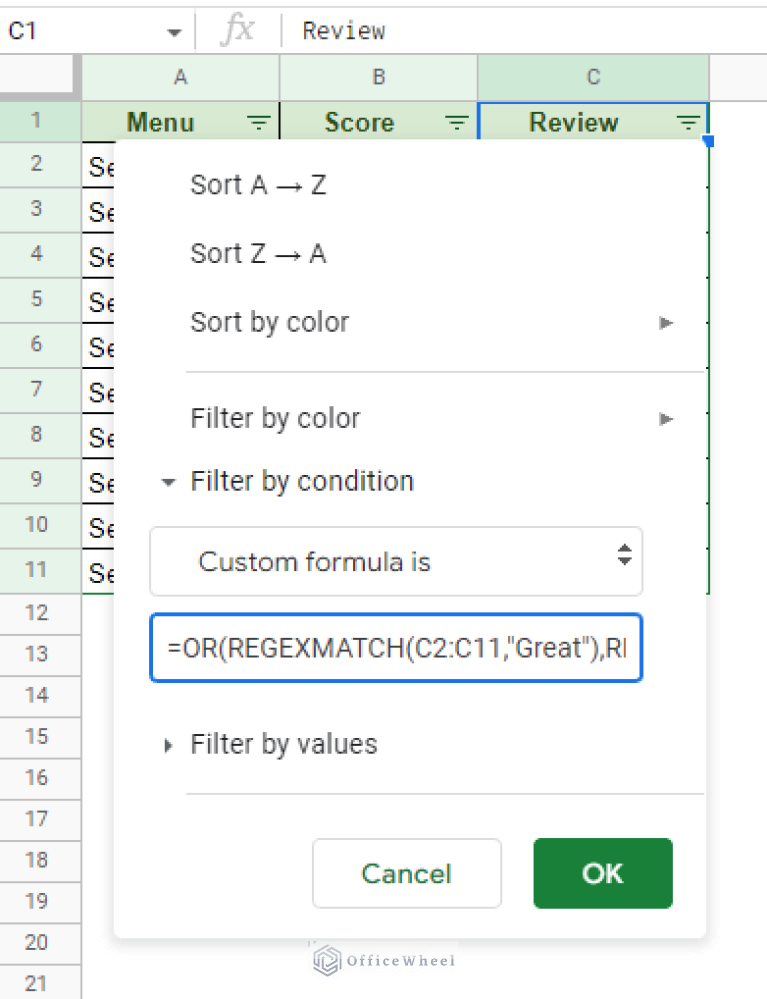The height and width of the screenshot is (999, 767).
Task: Open the Name Box dropdown arrow
Action: (173, 30)
